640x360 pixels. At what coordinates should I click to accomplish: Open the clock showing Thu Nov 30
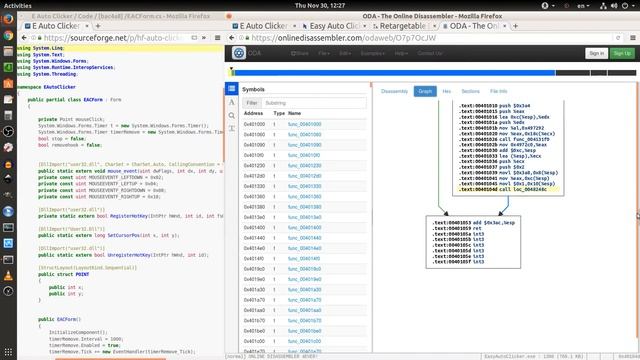(320, 5)
